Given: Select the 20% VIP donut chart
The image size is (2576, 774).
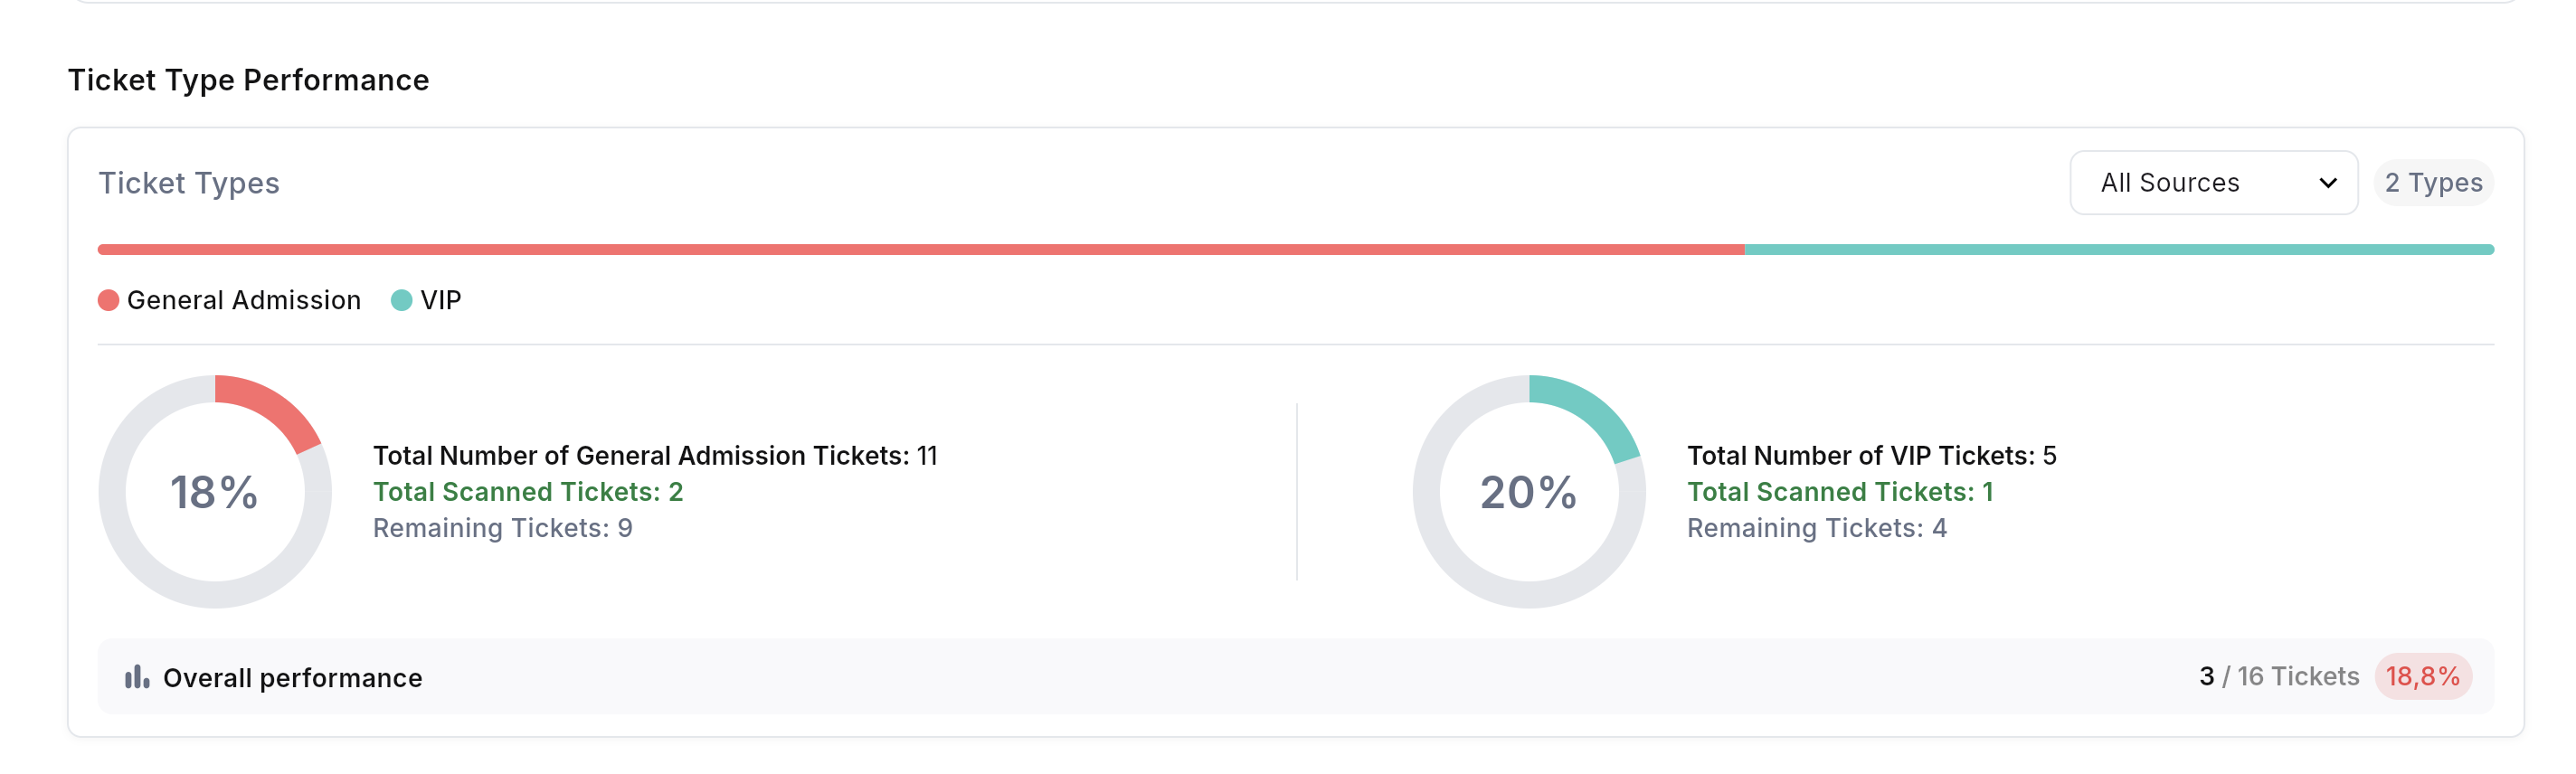Looking at the screenshot, I should 1527,490.
